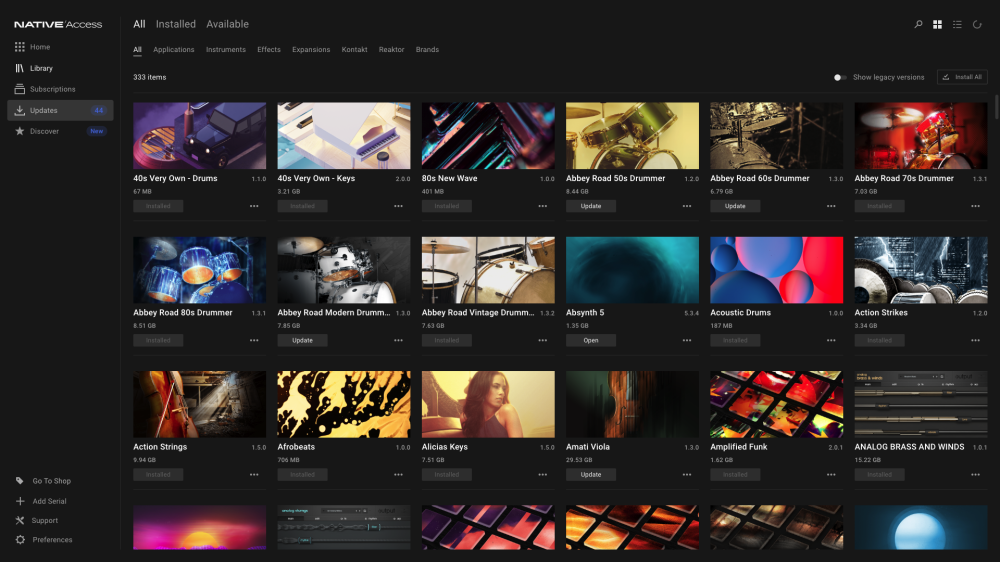The width and height of the screenshot is (1000, 562).
Task: Toggle Show legacy versions switch
Action: coord(840,77)
